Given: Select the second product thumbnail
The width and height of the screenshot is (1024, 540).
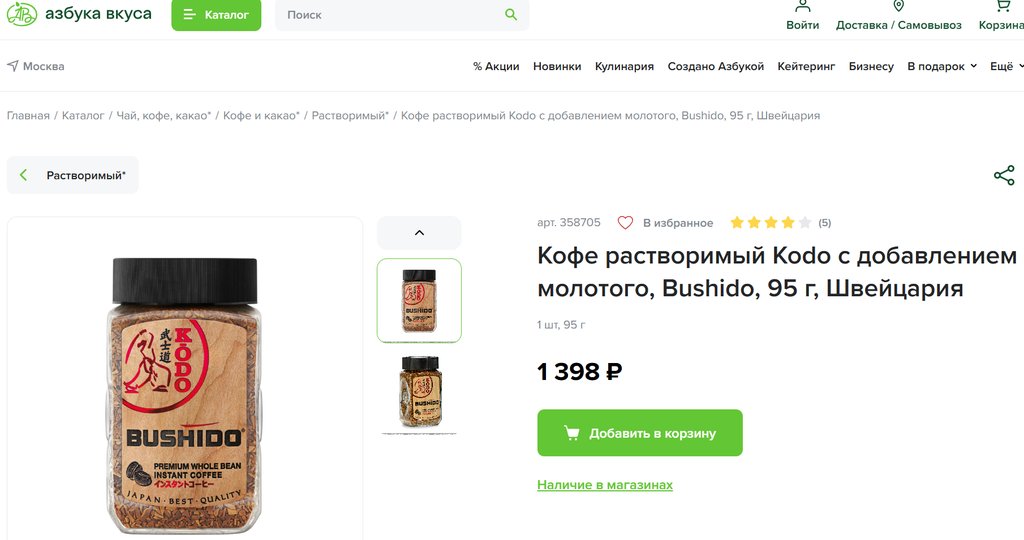Looking at the screenshot, I should pos(419,392).
